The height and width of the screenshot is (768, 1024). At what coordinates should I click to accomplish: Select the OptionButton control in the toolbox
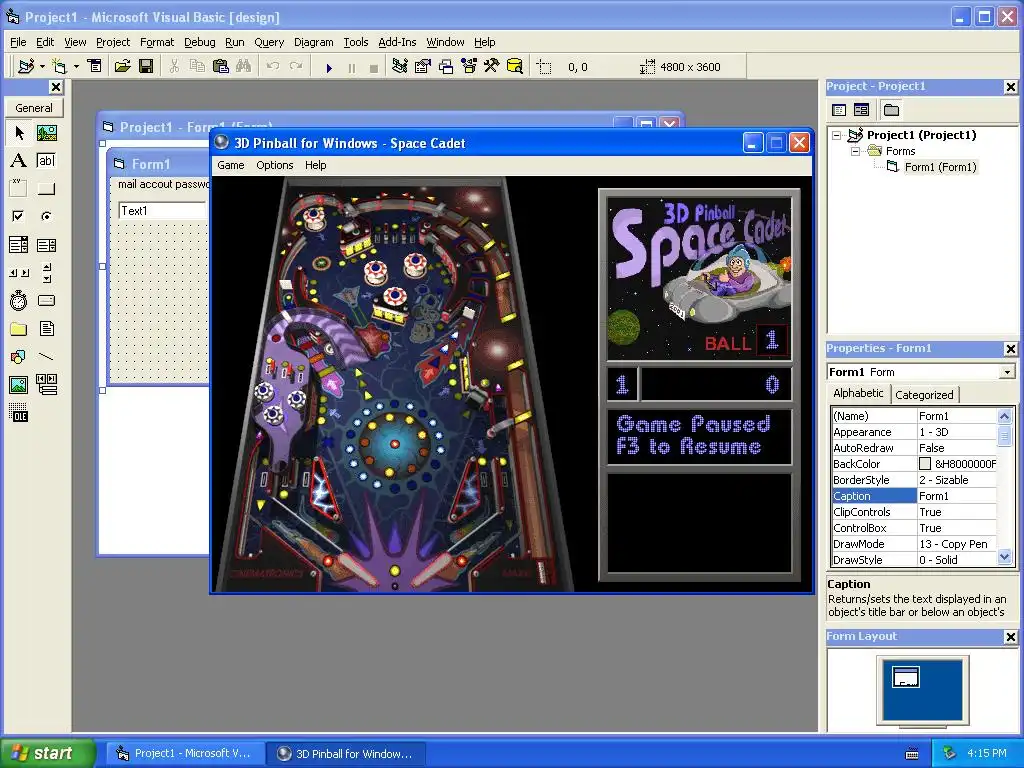coord(46,216)
